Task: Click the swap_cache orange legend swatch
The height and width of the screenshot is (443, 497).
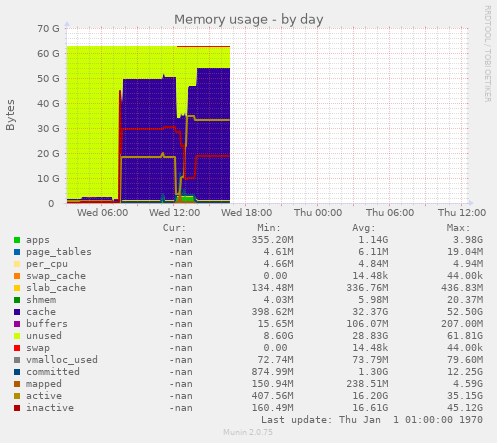Action: (x=17, y=276)
